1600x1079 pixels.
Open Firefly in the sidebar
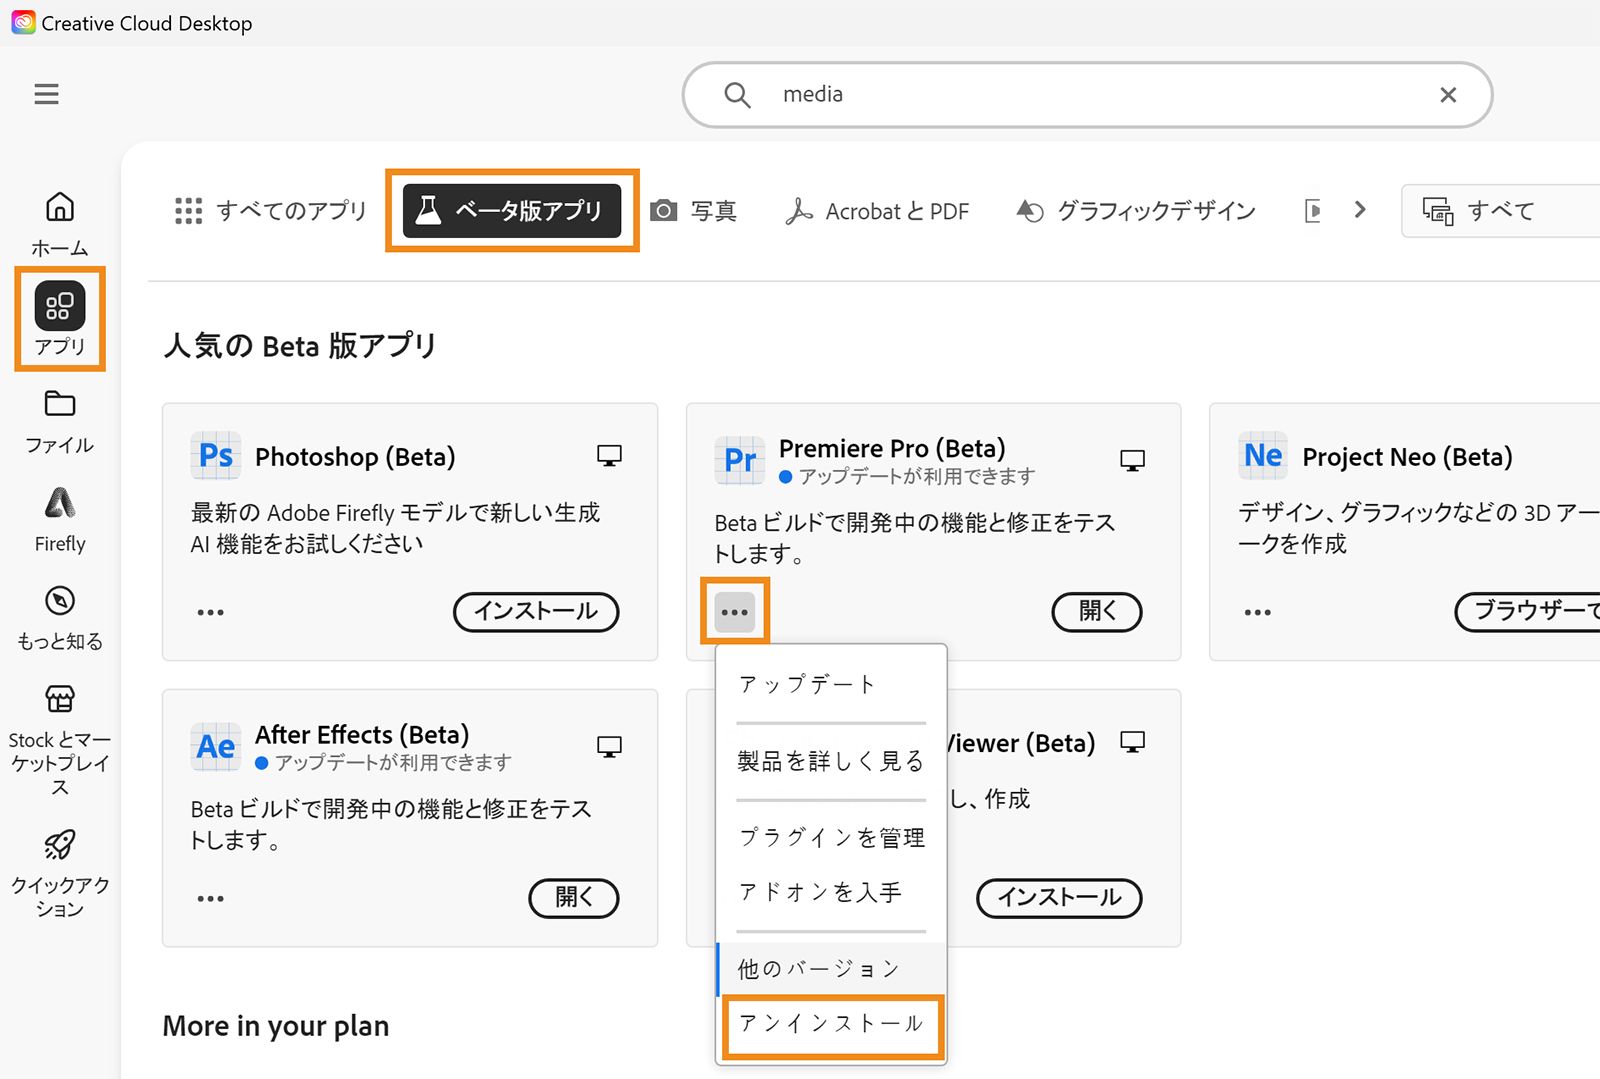60,520
